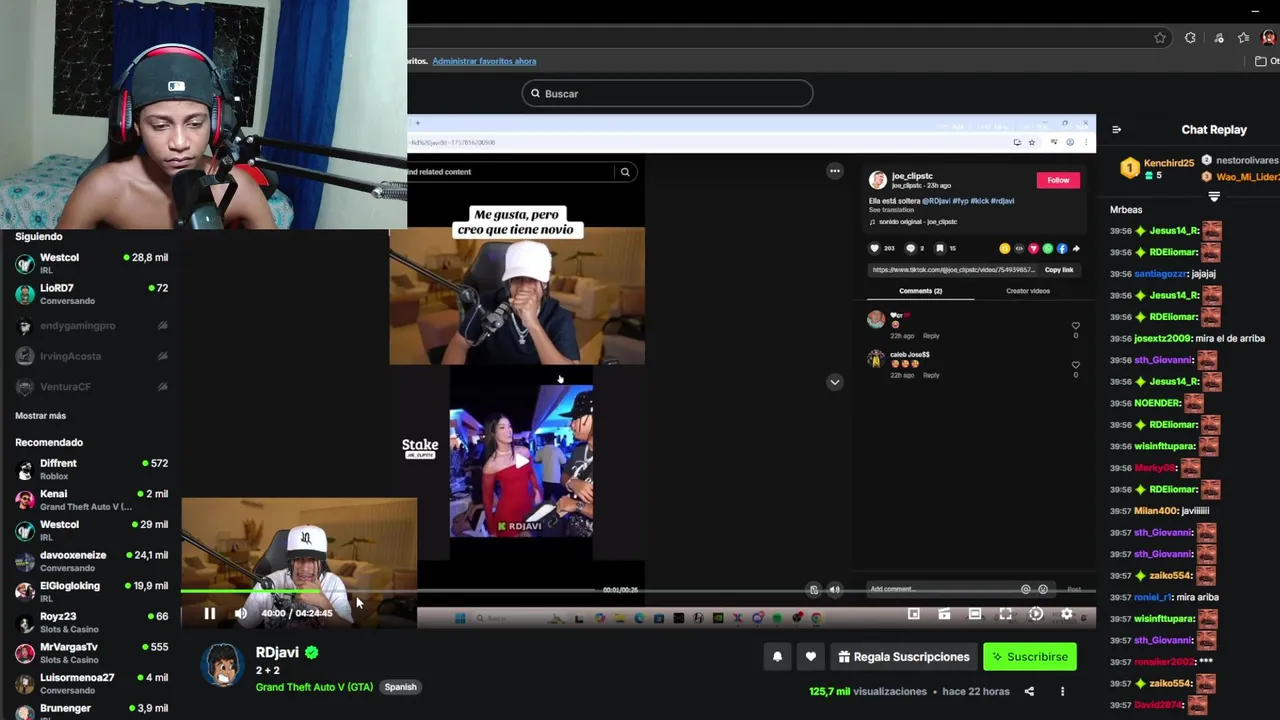1280x720 pixels.
Task: Bookmark this page with the star icon
Action: point(1160,38)
